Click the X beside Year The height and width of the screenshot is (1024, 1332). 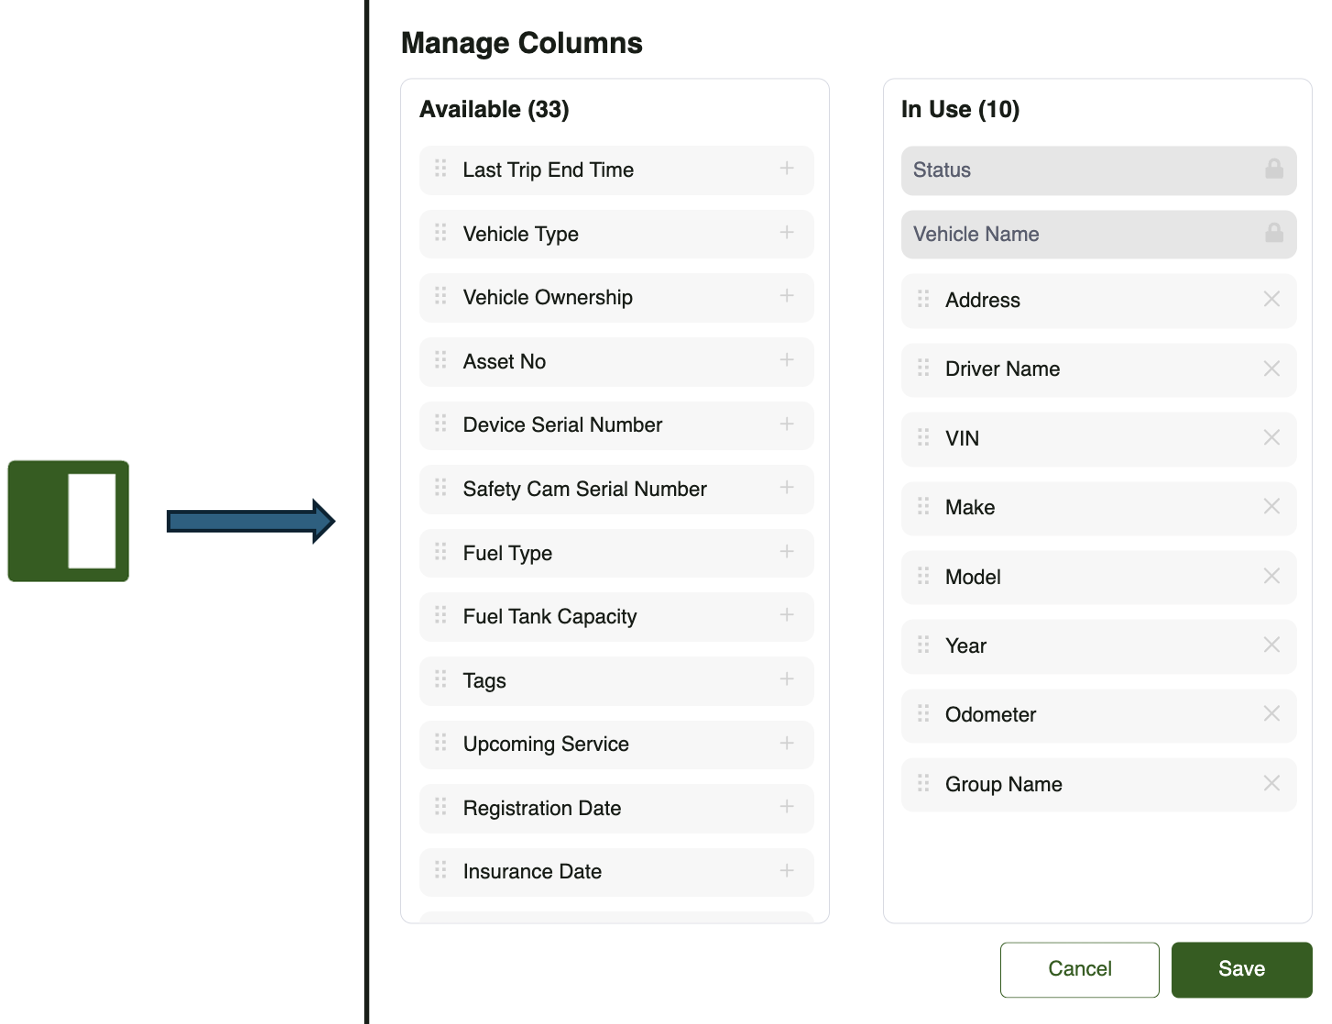click(x=1272, y=645)
